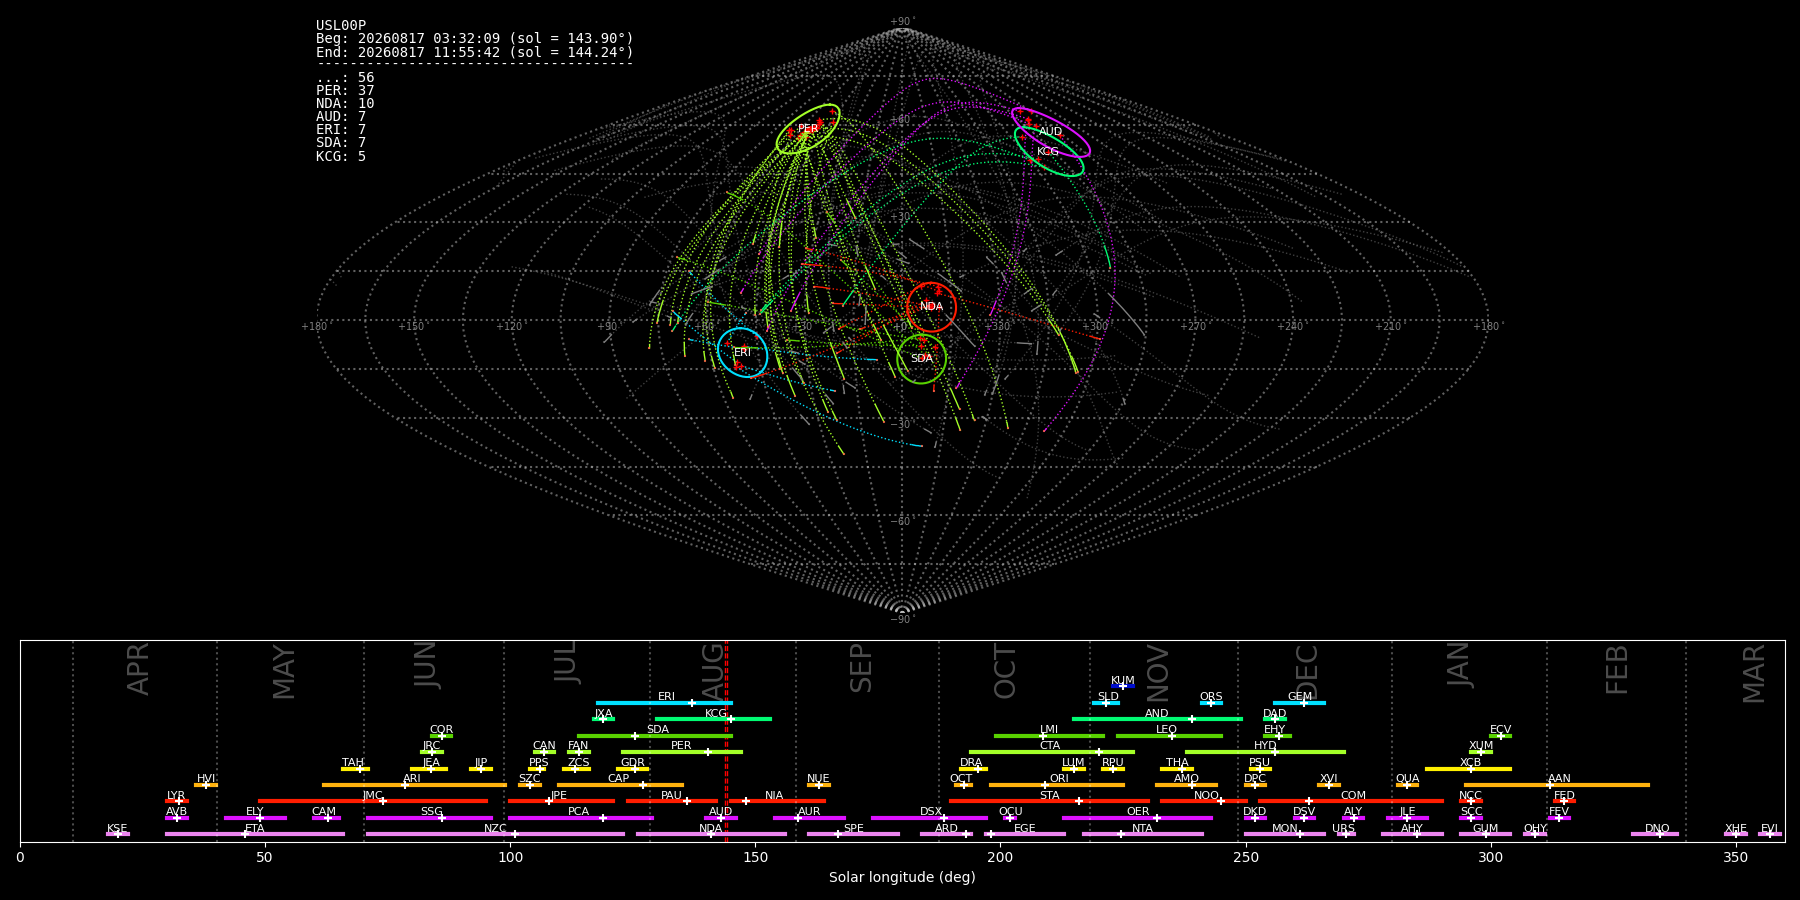Image resolution: width=1800 pixels, height=900 pixels.
Task: Click the GEM shower bar in timeline
Action: (1299, 703)
